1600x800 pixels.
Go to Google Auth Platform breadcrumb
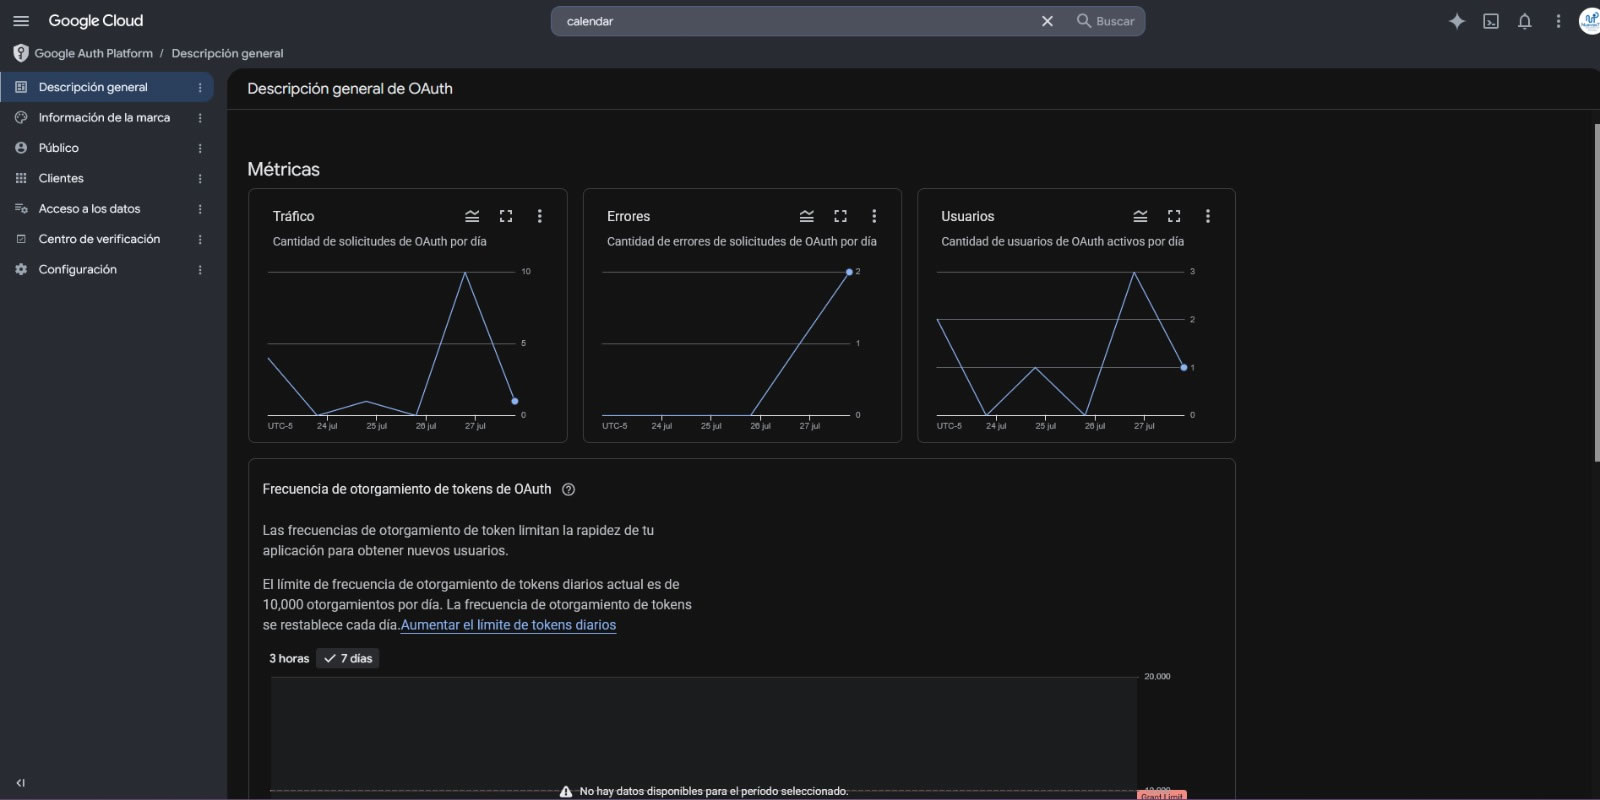pyautogui.click(x=94, y=53)
